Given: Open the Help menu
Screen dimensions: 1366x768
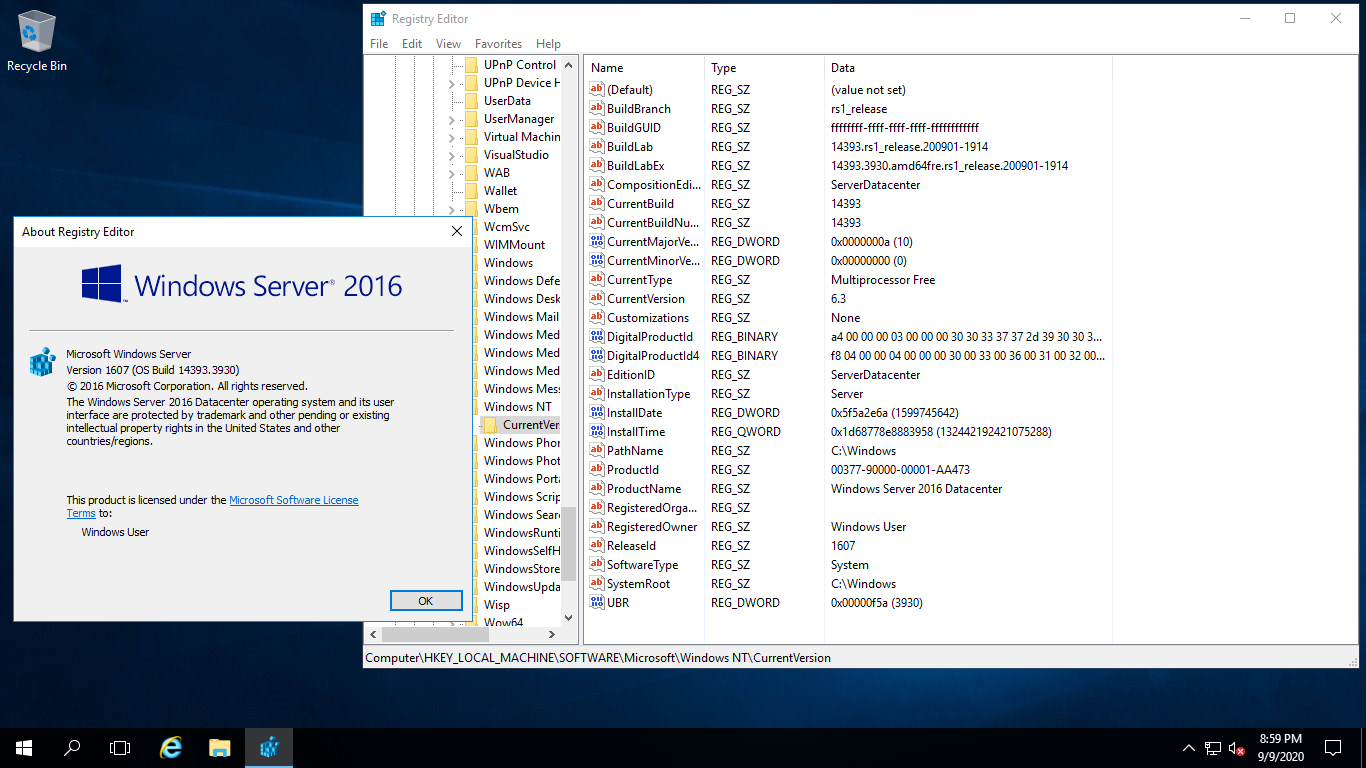Looking at the screenshot, I should [548, 44].
